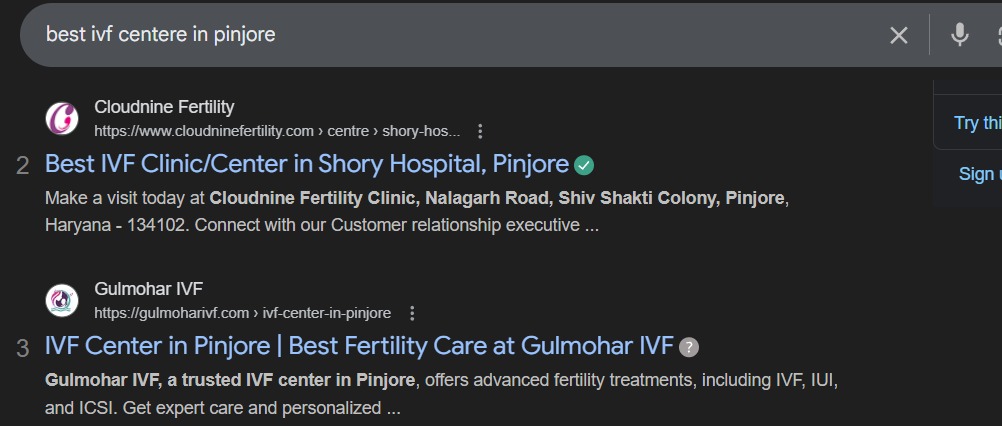1002x426 pixels.
Task: Click the cloudninefertility.com URL breadcrumb
Action: coord(277,131)
